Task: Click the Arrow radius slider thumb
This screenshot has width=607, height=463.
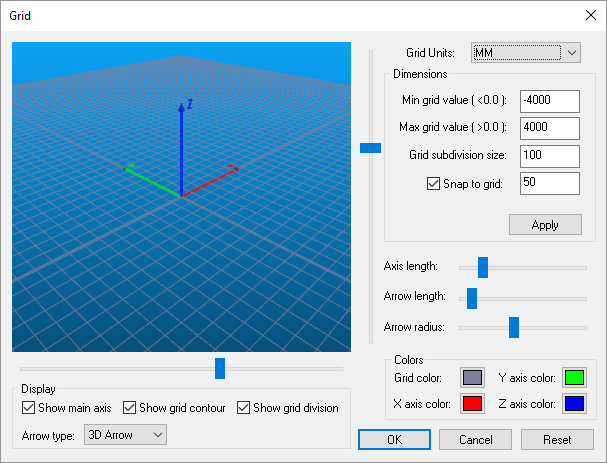Action: point(514,328)
